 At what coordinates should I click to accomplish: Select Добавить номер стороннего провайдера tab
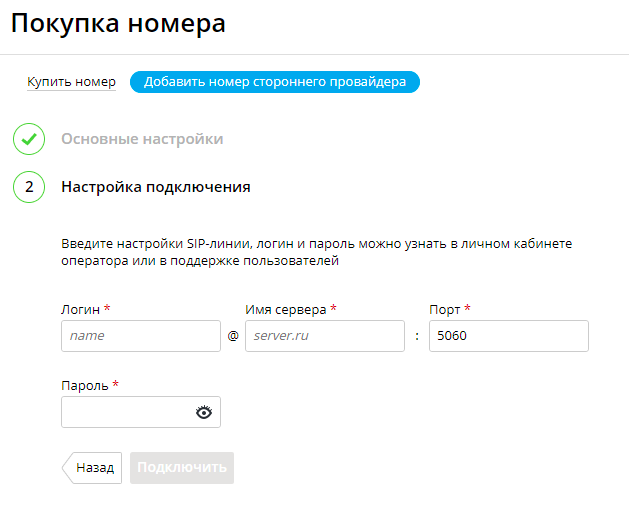[275, 82]
